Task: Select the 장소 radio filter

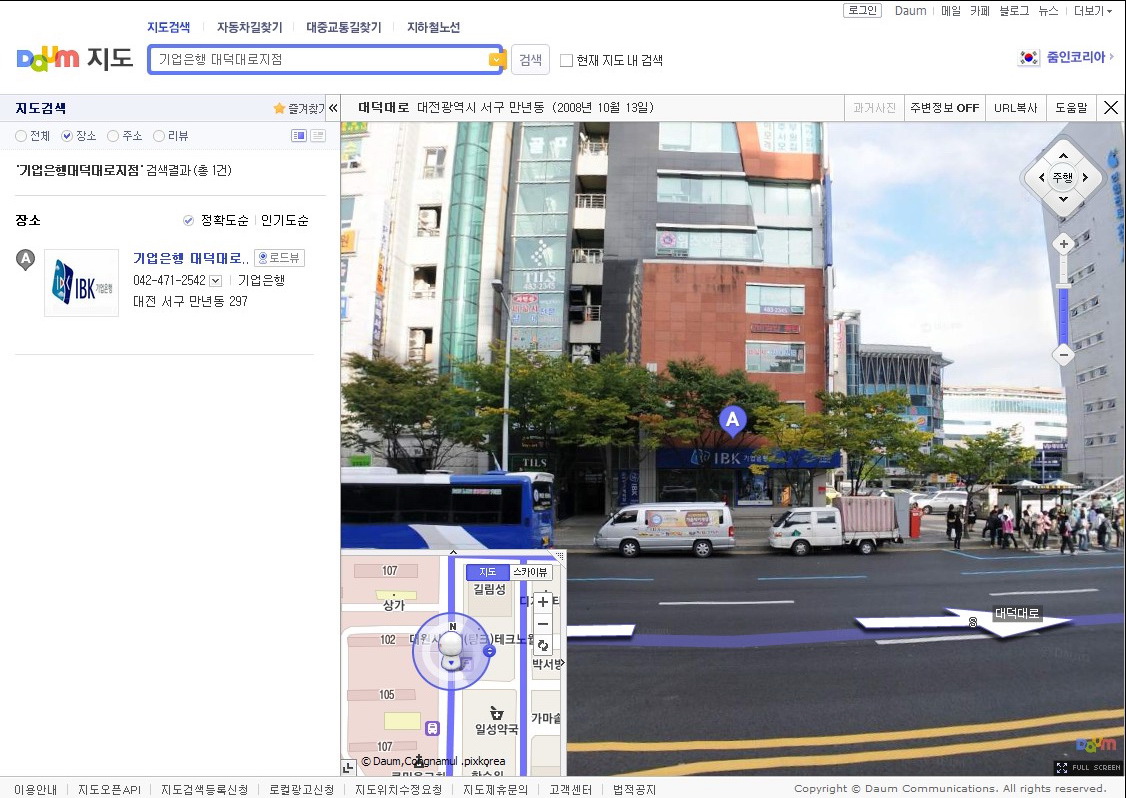Action: pos(67,136)
